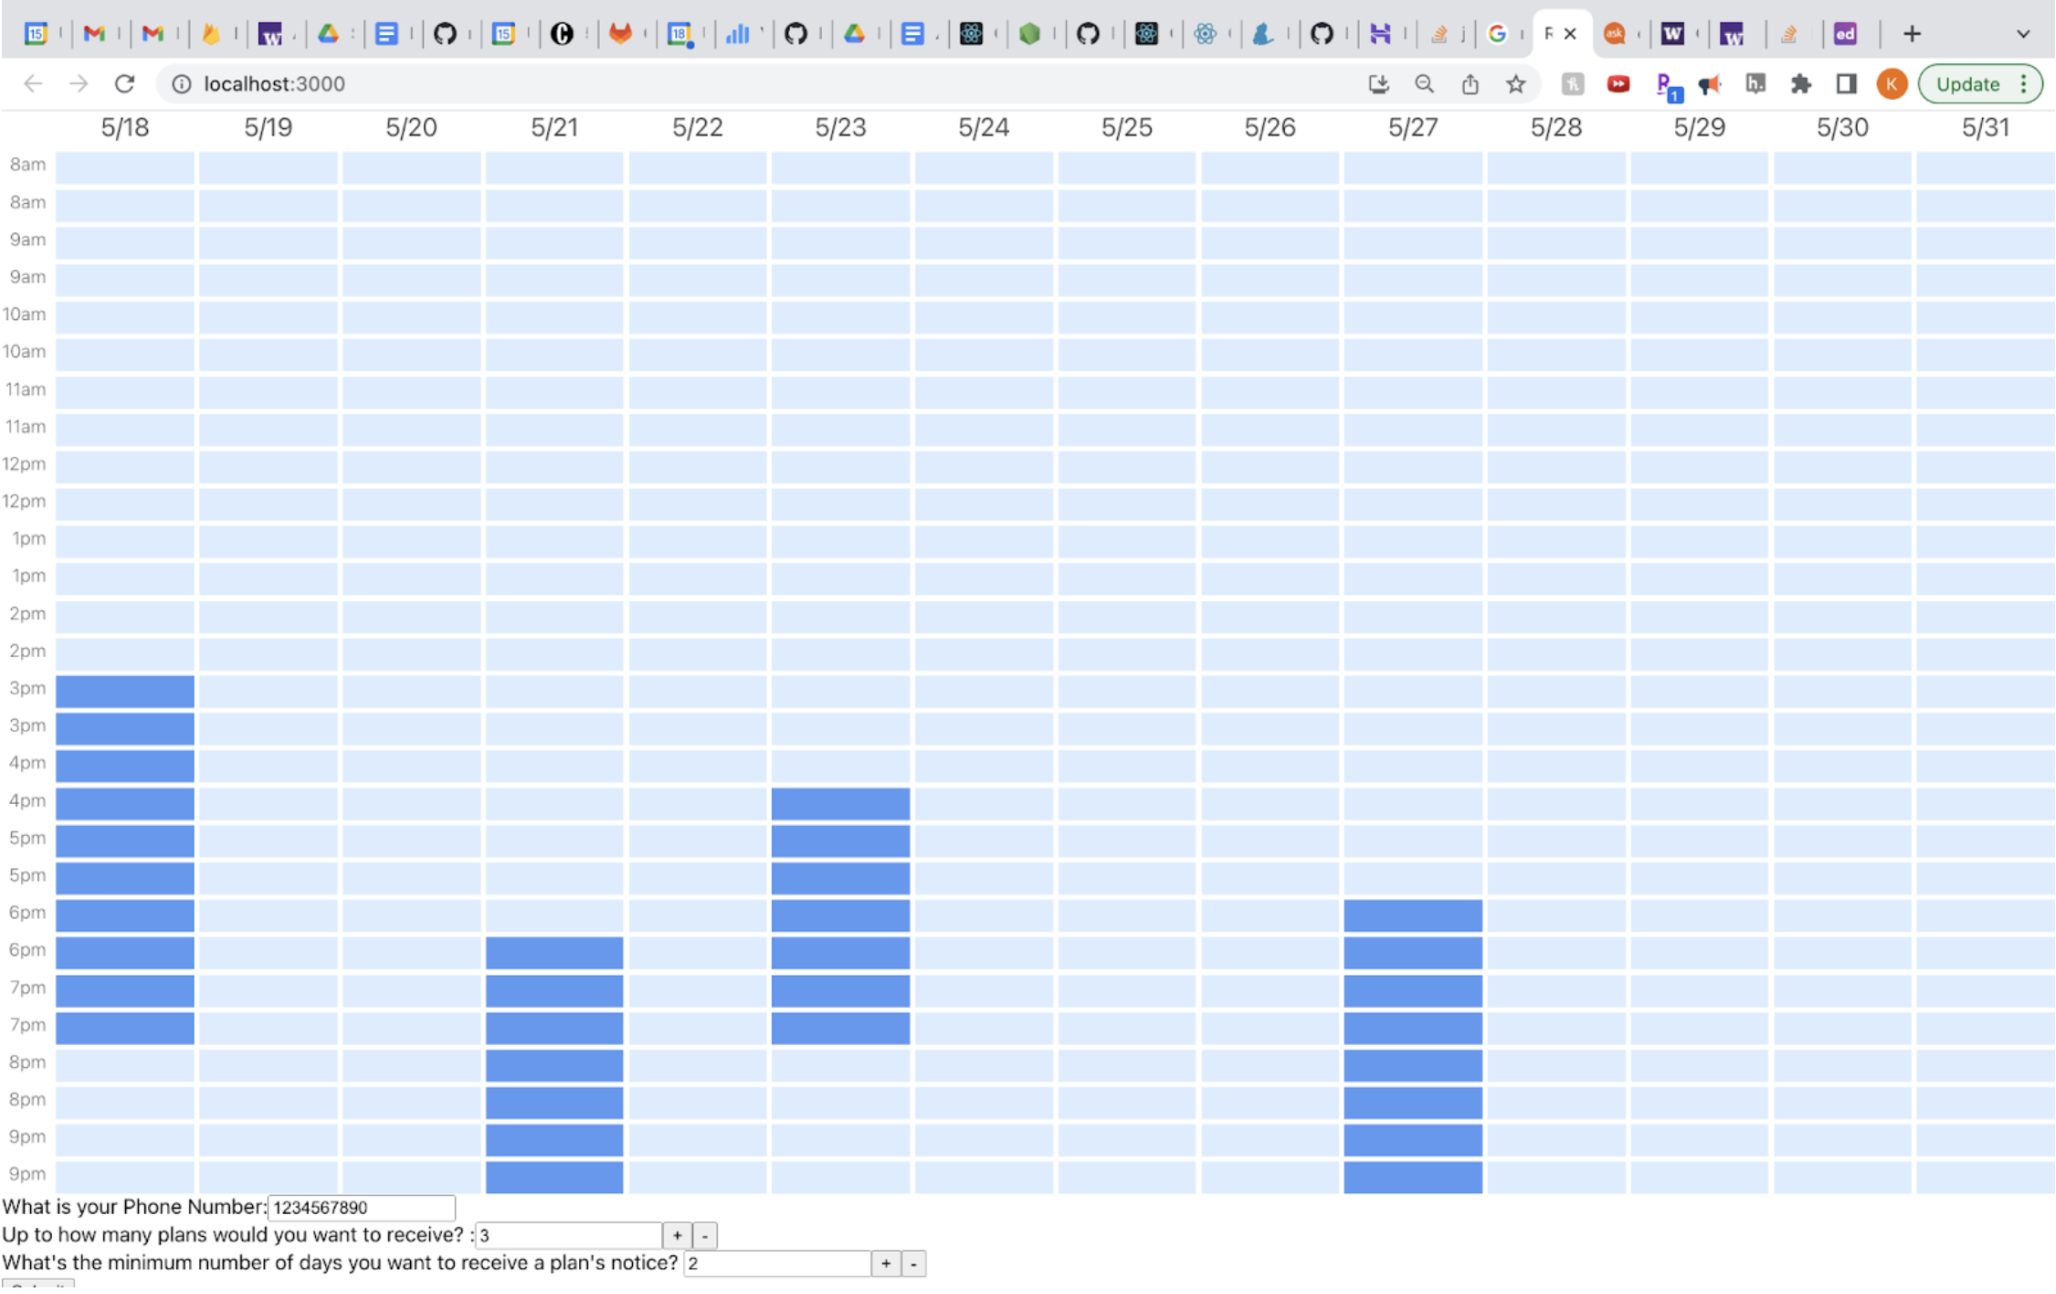
Task: Switch to the Google G tab
Action: [1497, 34]
